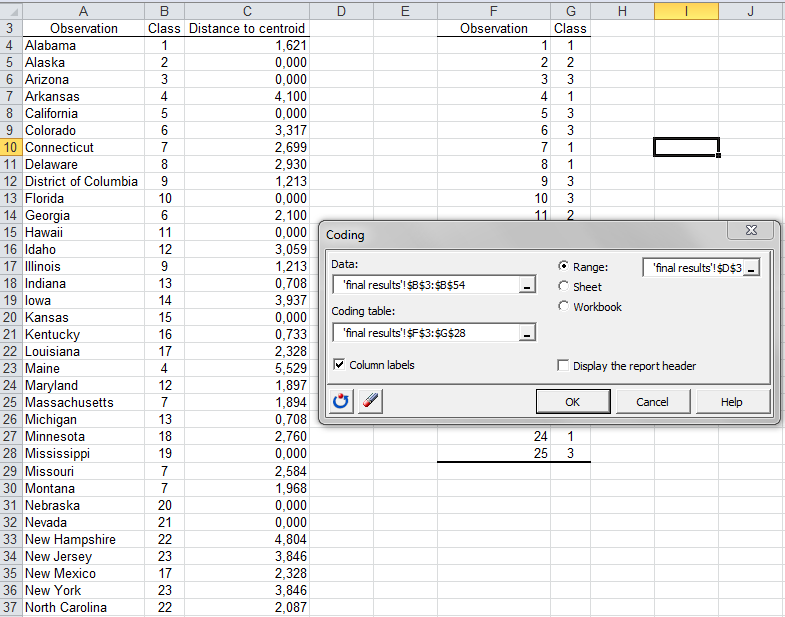The width and height of the screenshot is (785, 617).
Task: Select the Sheet radio option
Action: [563, 286]
